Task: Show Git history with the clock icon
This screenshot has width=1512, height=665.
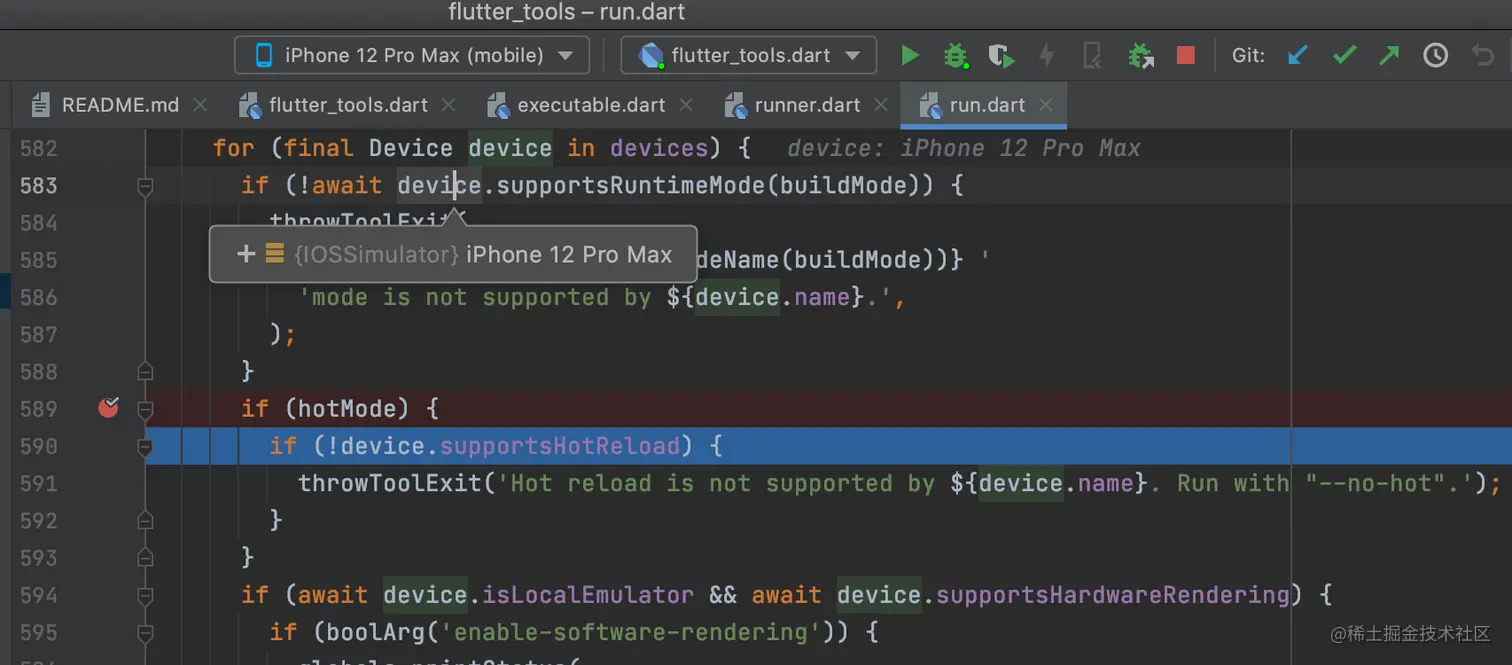Action: coord(1436,55)
